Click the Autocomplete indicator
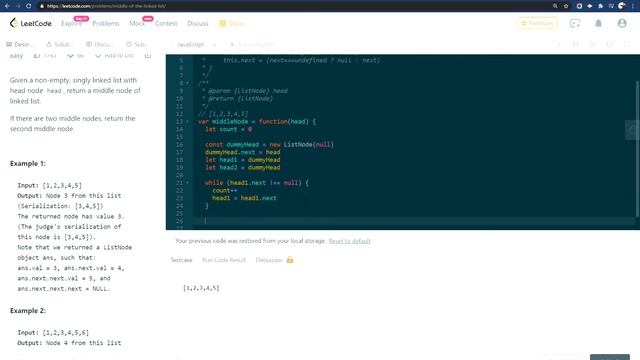640x360 pixels. pyautogui.click(x=253, y=44)
